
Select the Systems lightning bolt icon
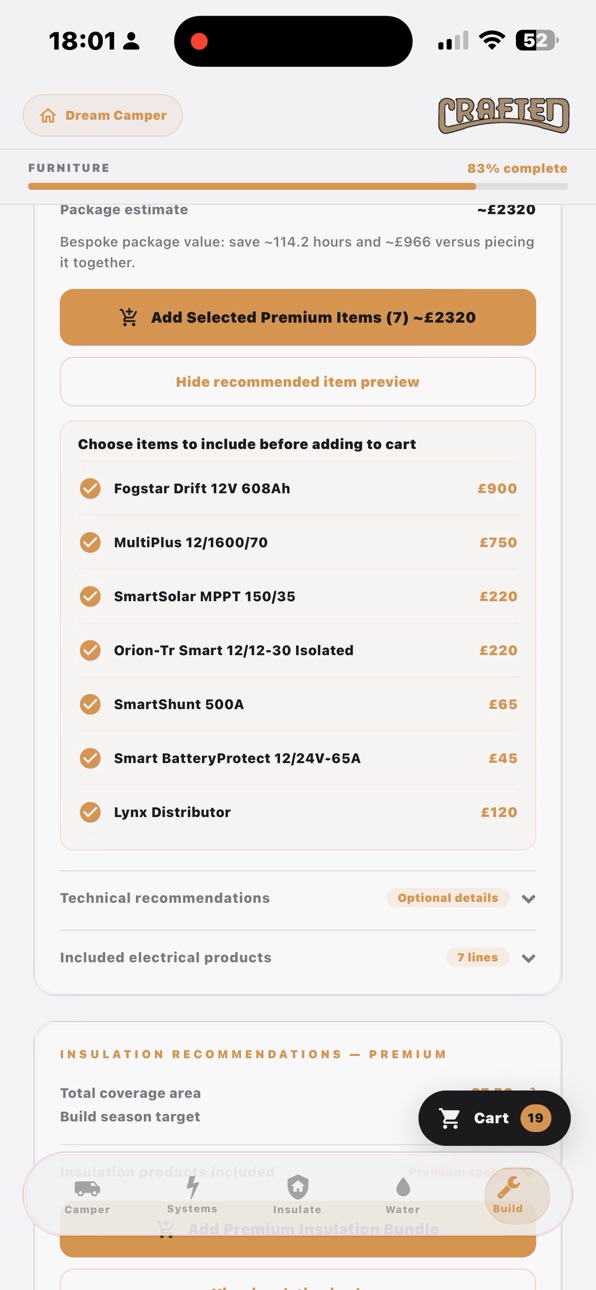(192, 1187)
